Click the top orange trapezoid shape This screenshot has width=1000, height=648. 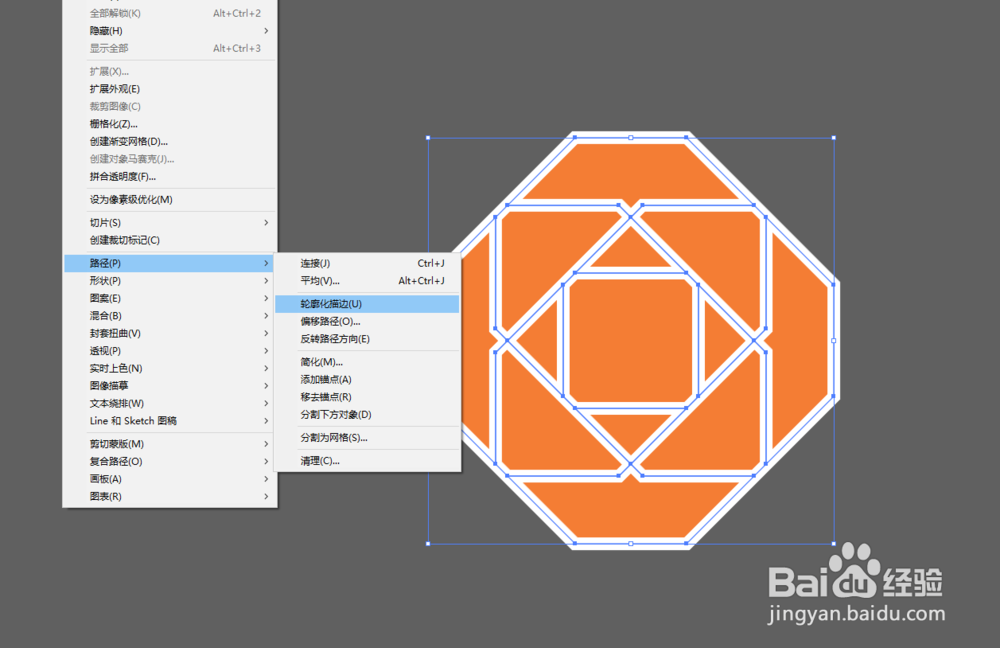pos(631,172)
